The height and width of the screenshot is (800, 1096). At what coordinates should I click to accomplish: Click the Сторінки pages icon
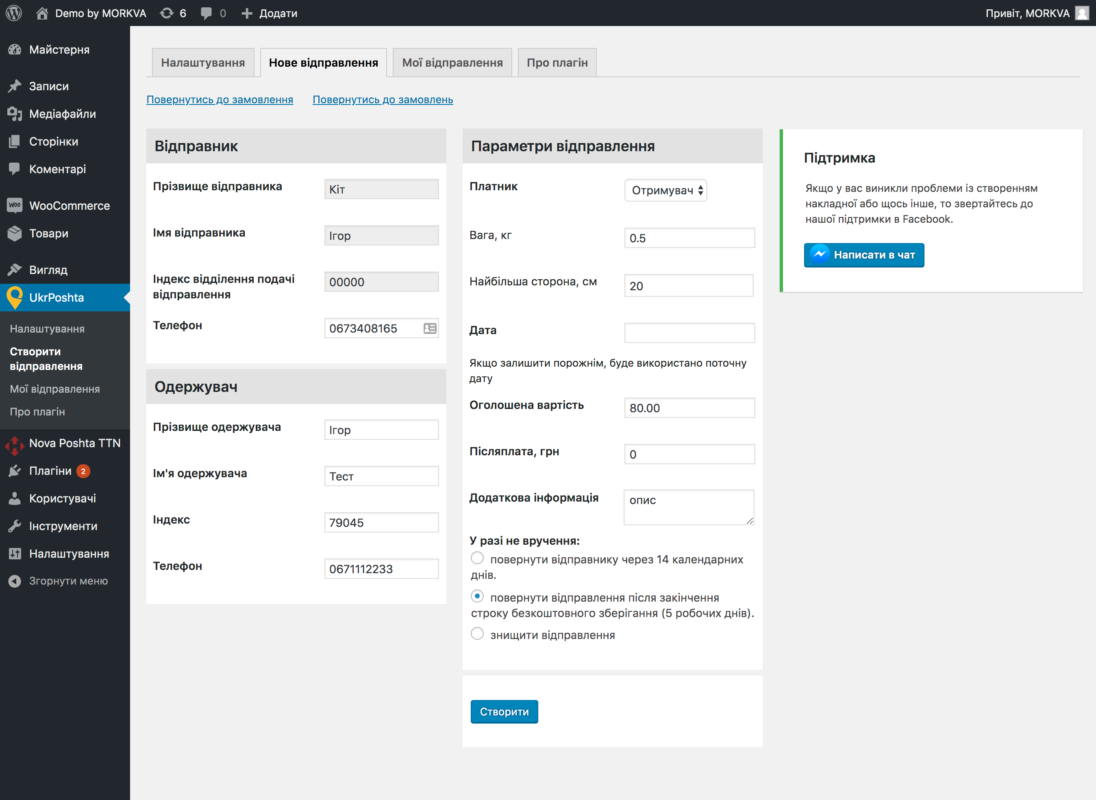(x=15, y=141)
